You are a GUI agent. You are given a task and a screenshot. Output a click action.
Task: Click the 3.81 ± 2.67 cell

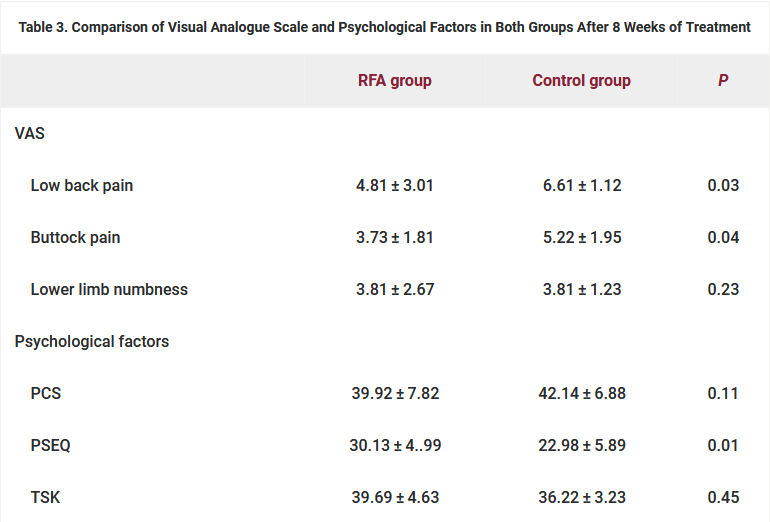click(x=395, y=289)
